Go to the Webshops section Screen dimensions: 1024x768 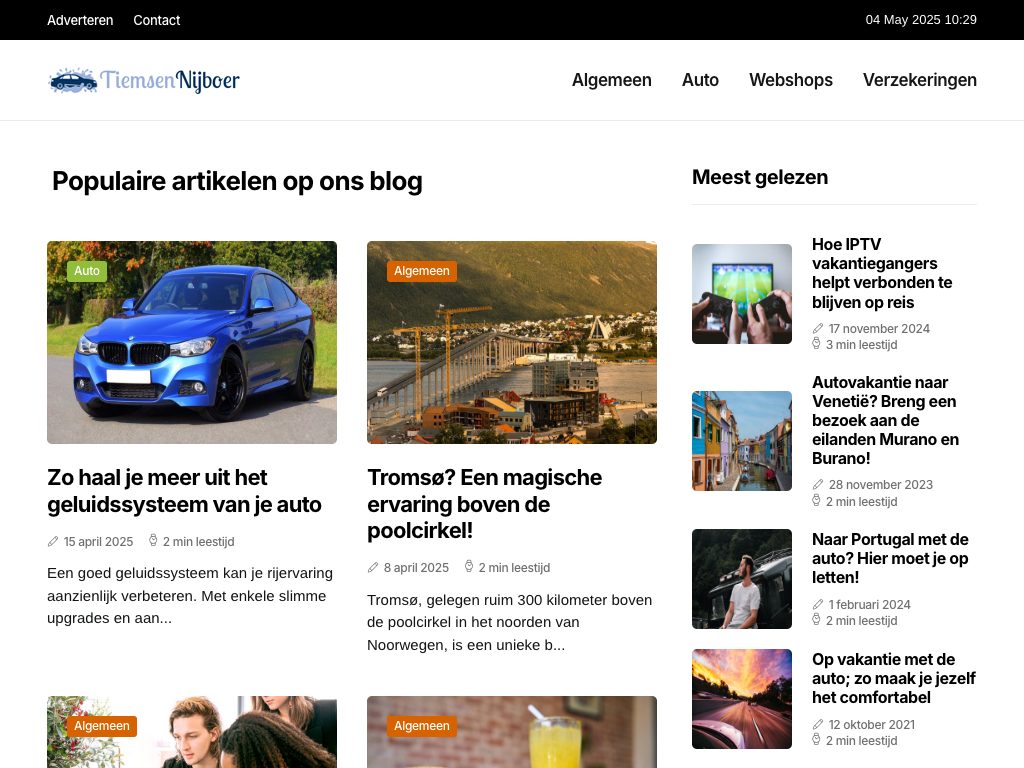pyautogui.click(x=791, y=80)
